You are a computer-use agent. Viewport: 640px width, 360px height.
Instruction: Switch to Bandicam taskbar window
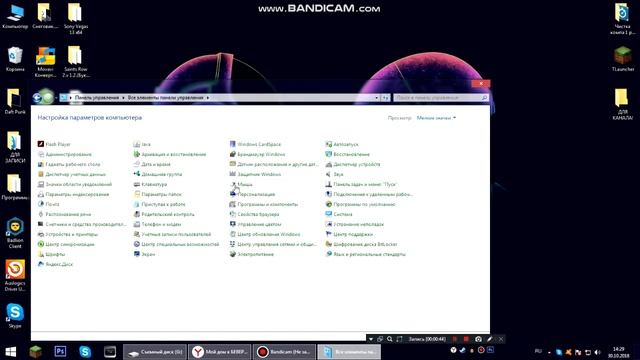tap(284, 352)
